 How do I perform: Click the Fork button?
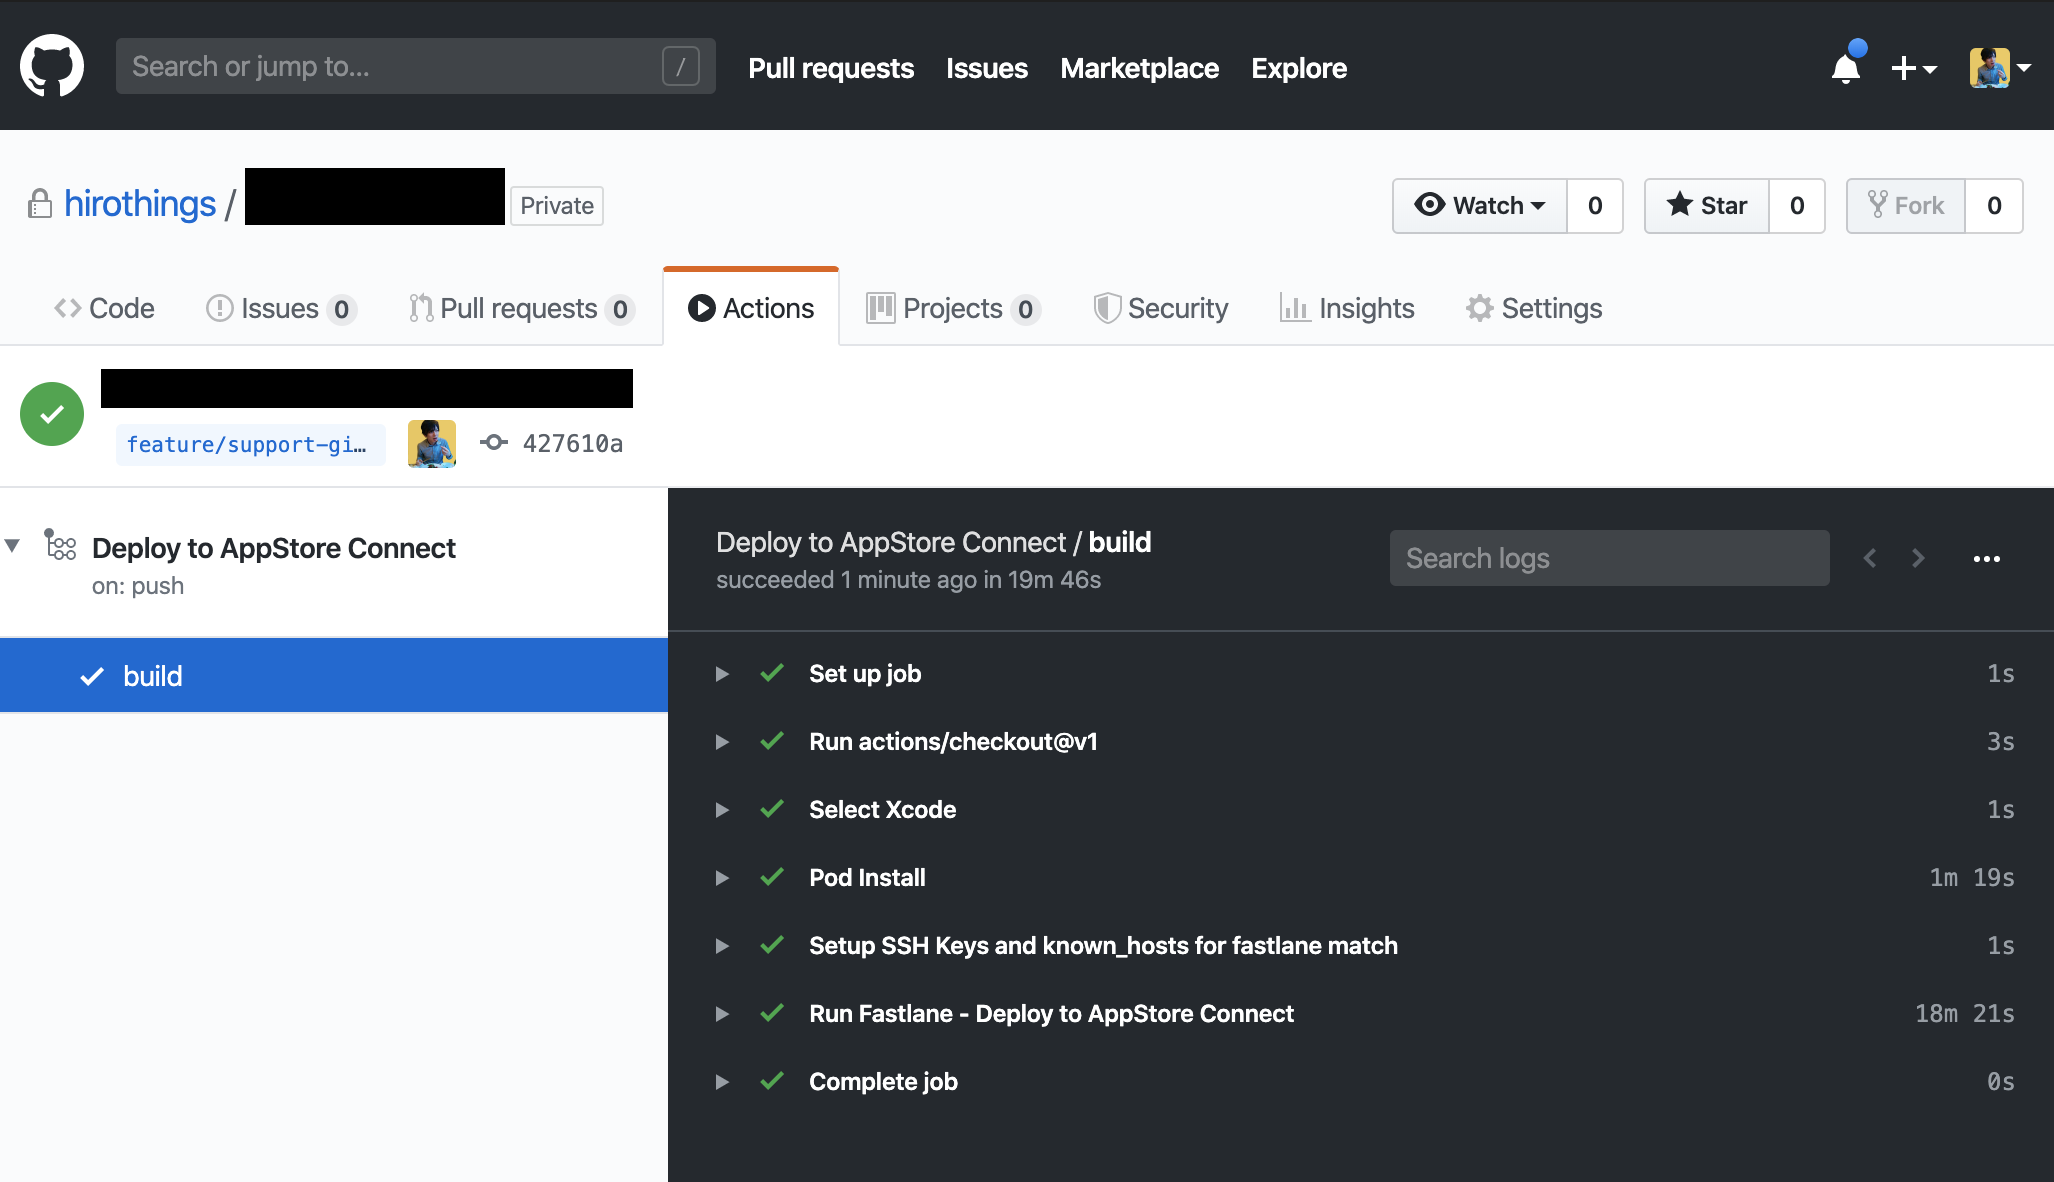click(1906, 206)
